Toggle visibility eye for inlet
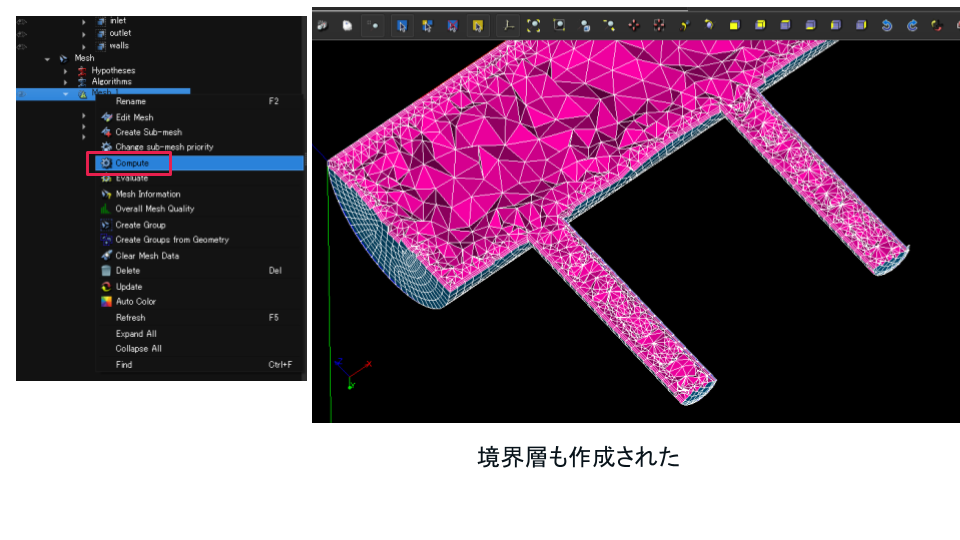 coord(23,21)
